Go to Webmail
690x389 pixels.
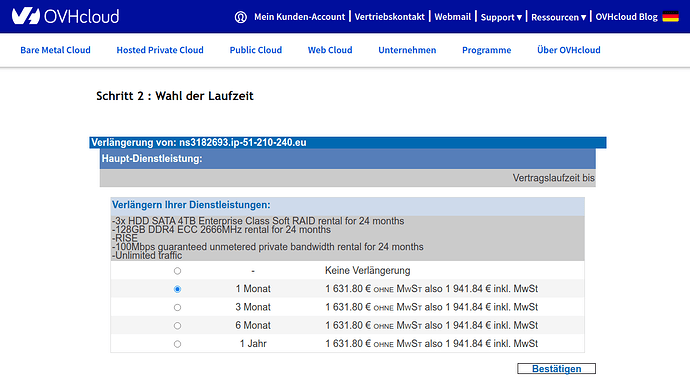(x=452, y=17)
